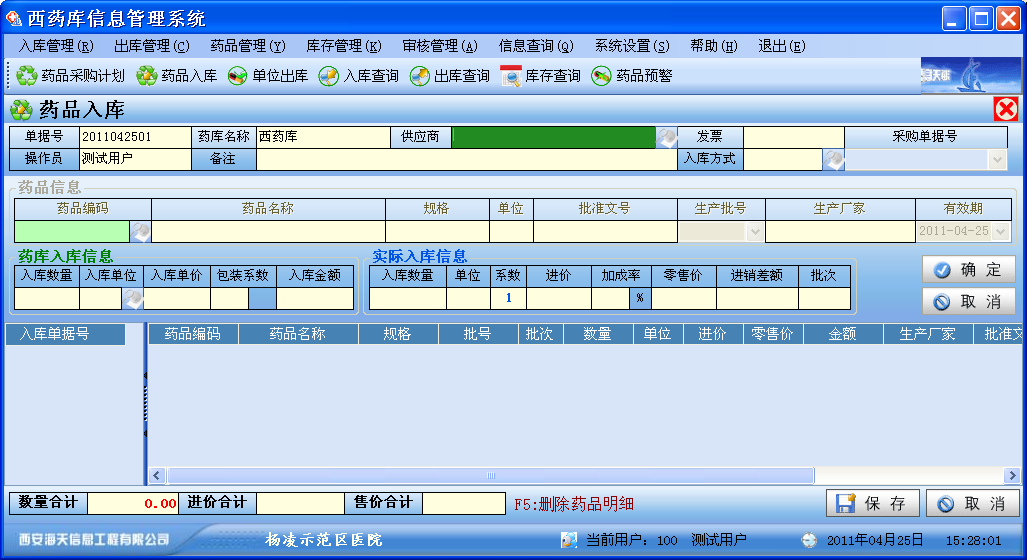Click the 数量合计 value 0.00

[x=133, y=503]
